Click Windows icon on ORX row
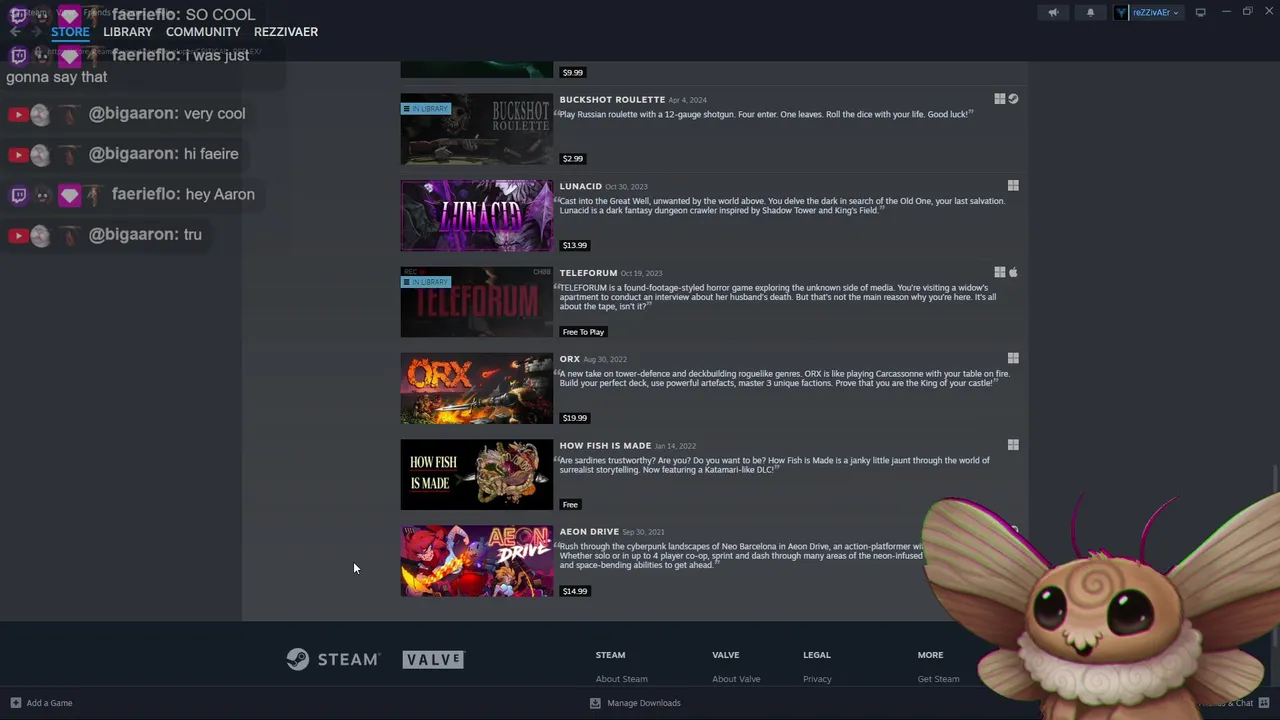This screenshot has height=720, width=1280. point(1013,358)
